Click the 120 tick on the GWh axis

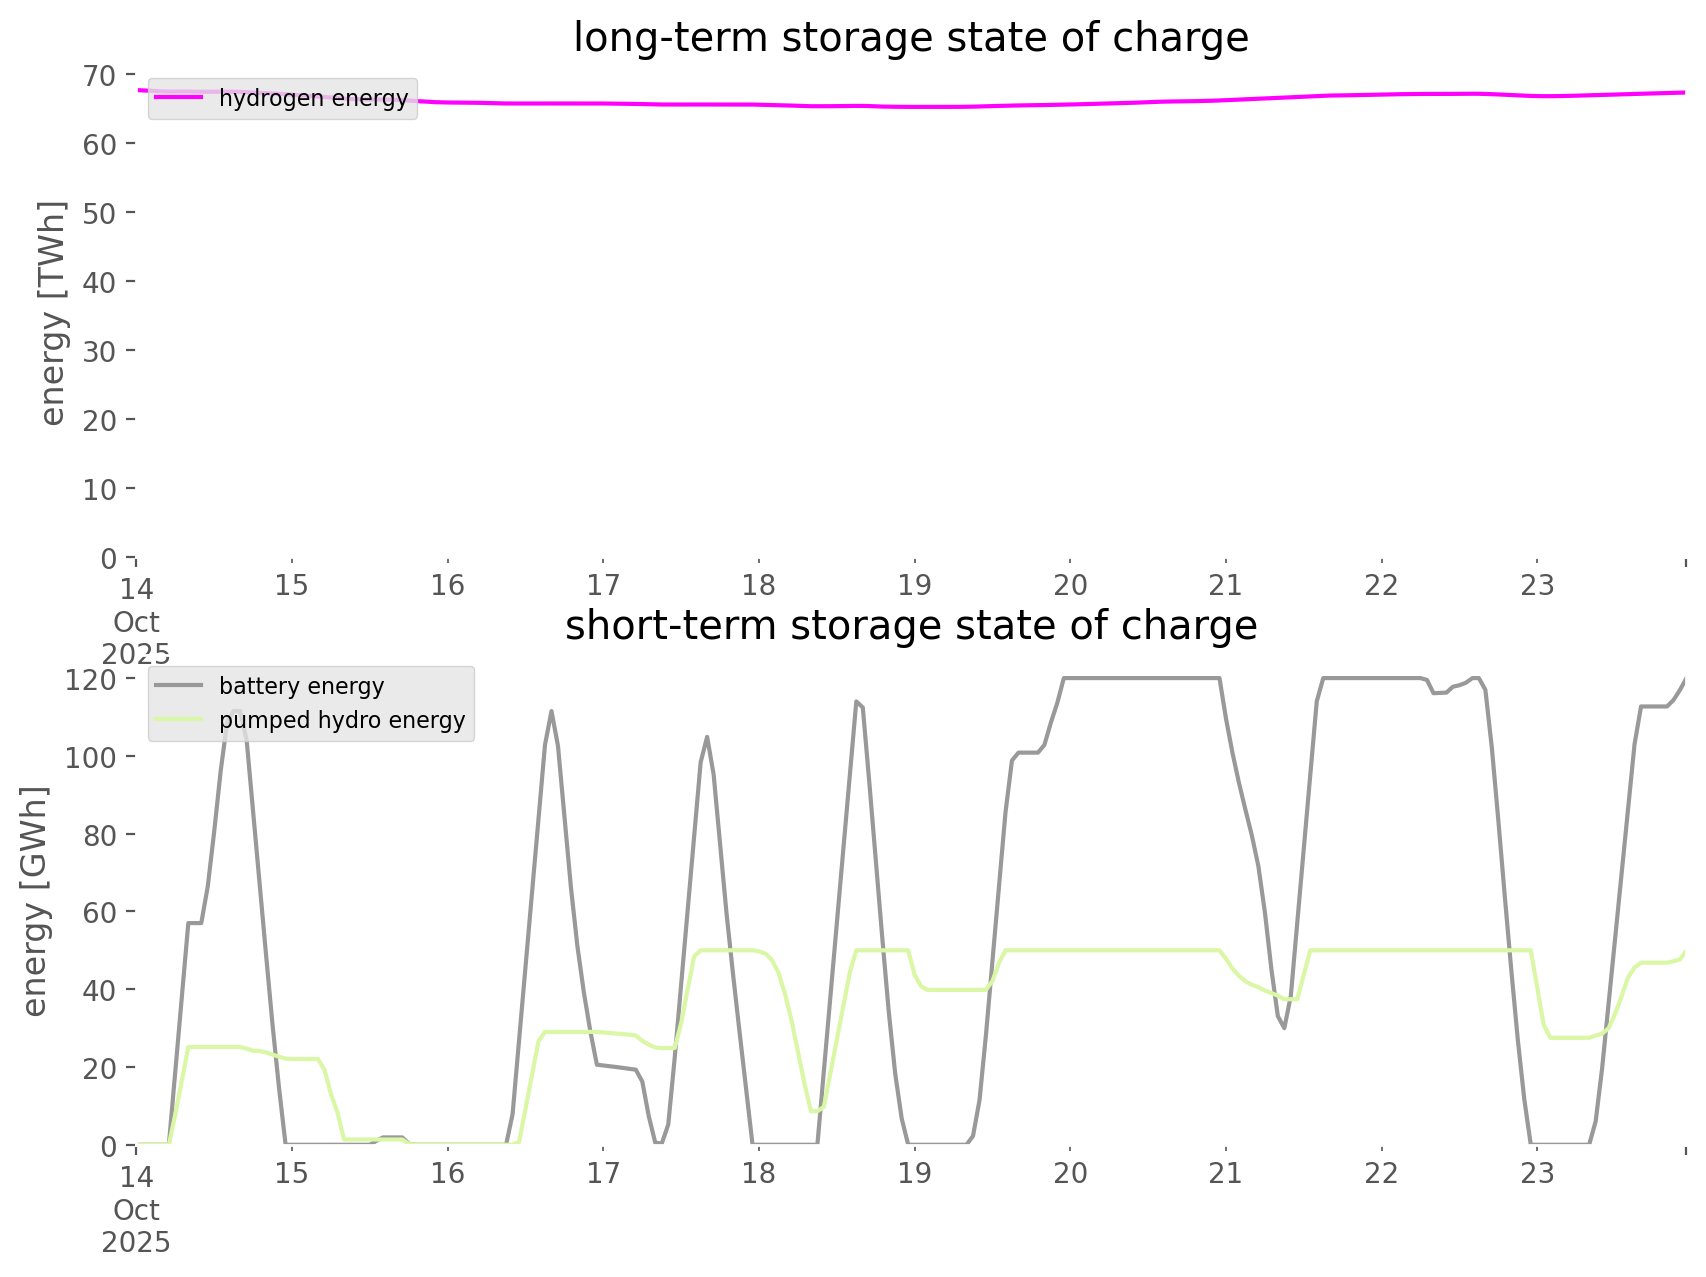click(x=91, y=680)
